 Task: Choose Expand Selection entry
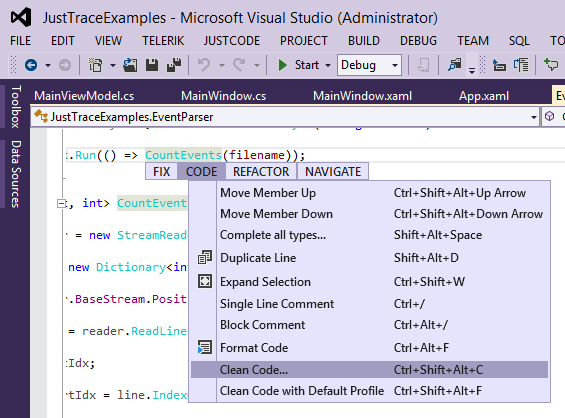pyautogui.click(x=369, y=282)
